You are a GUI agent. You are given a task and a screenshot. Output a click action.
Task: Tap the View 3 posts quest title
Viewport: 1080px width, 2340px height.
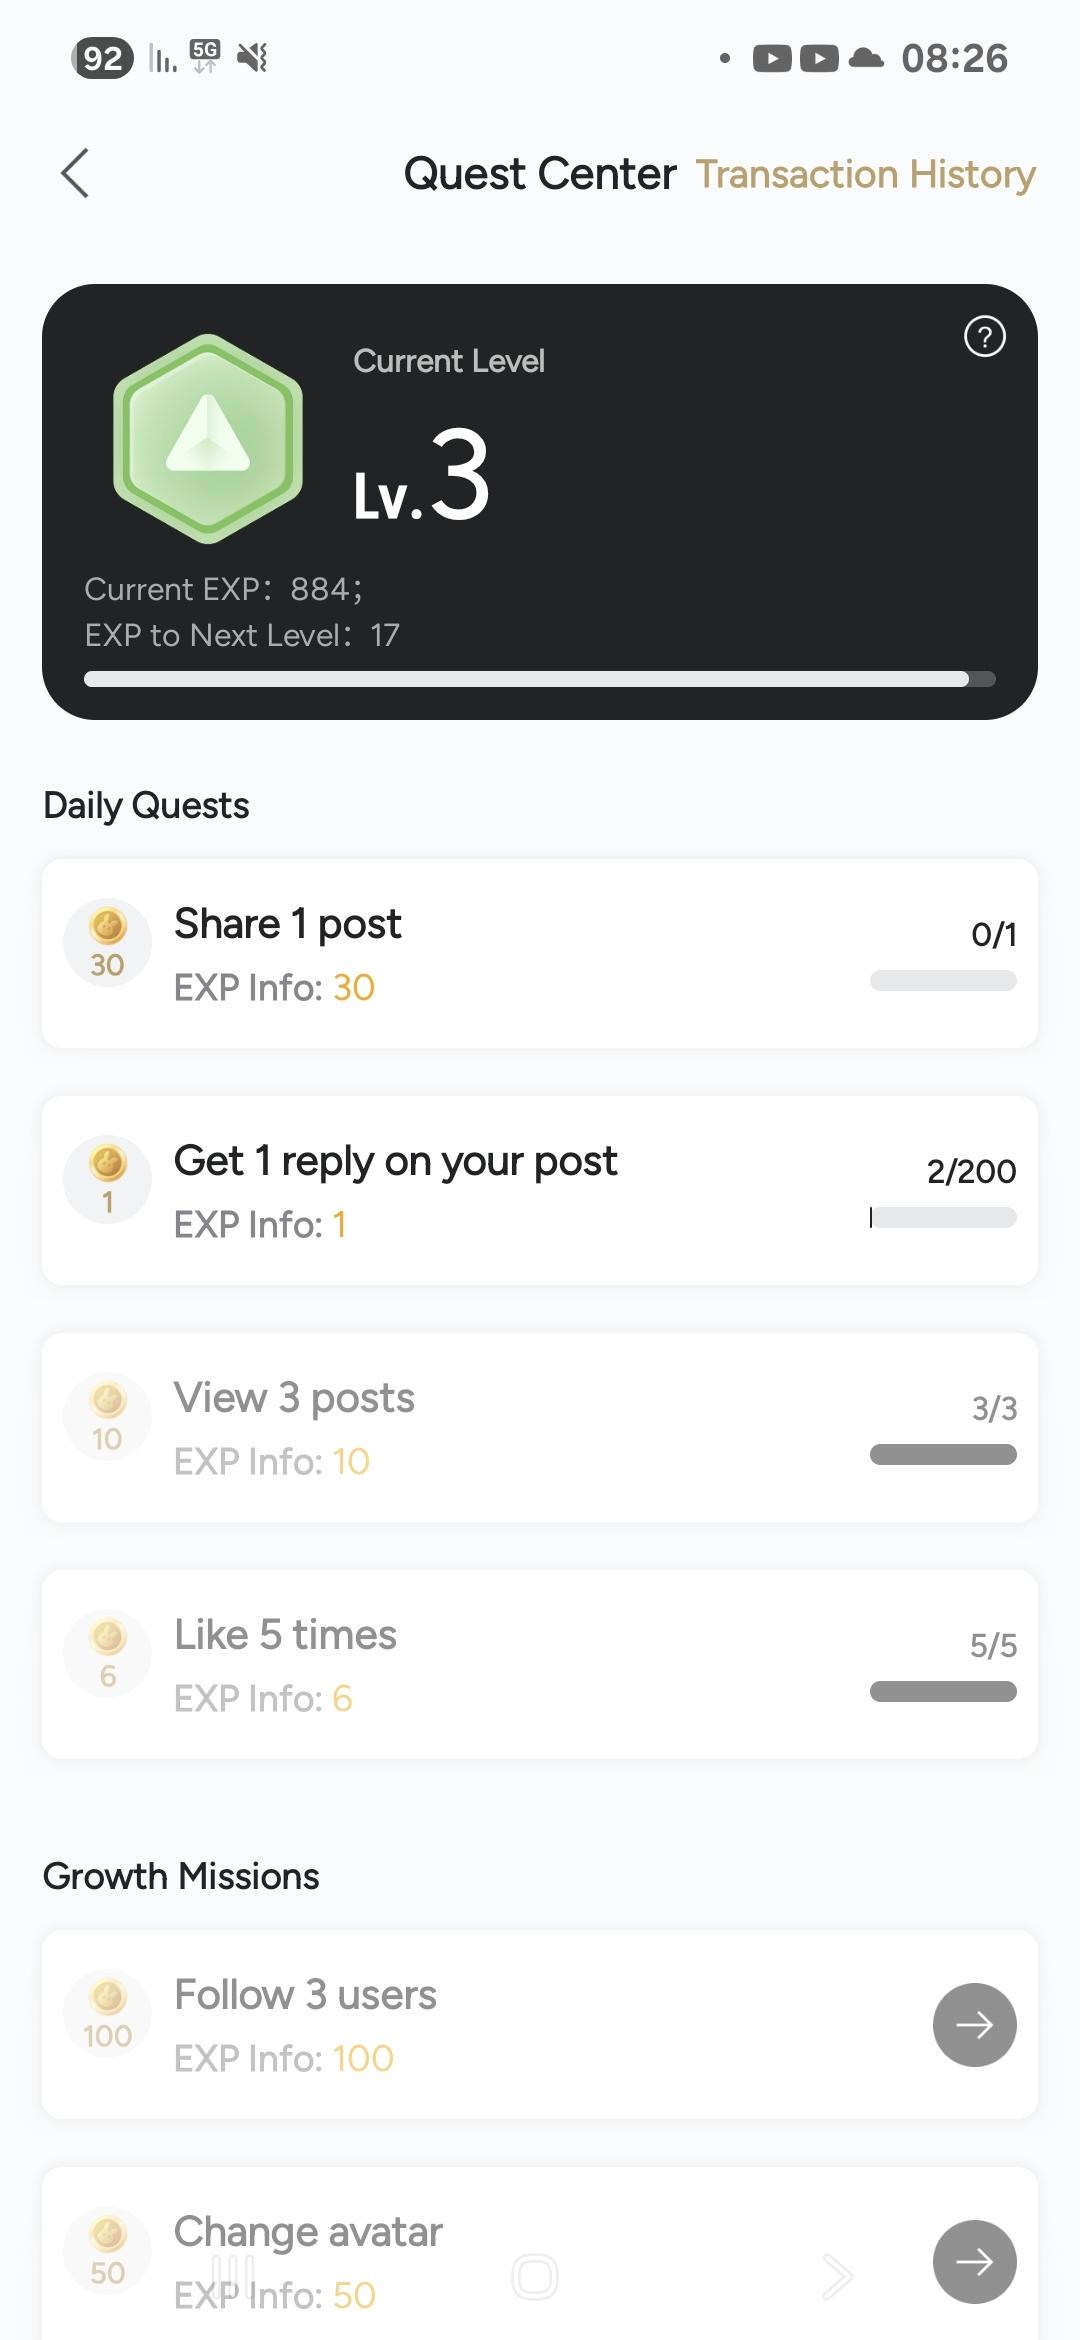[x=294, y=1398]
